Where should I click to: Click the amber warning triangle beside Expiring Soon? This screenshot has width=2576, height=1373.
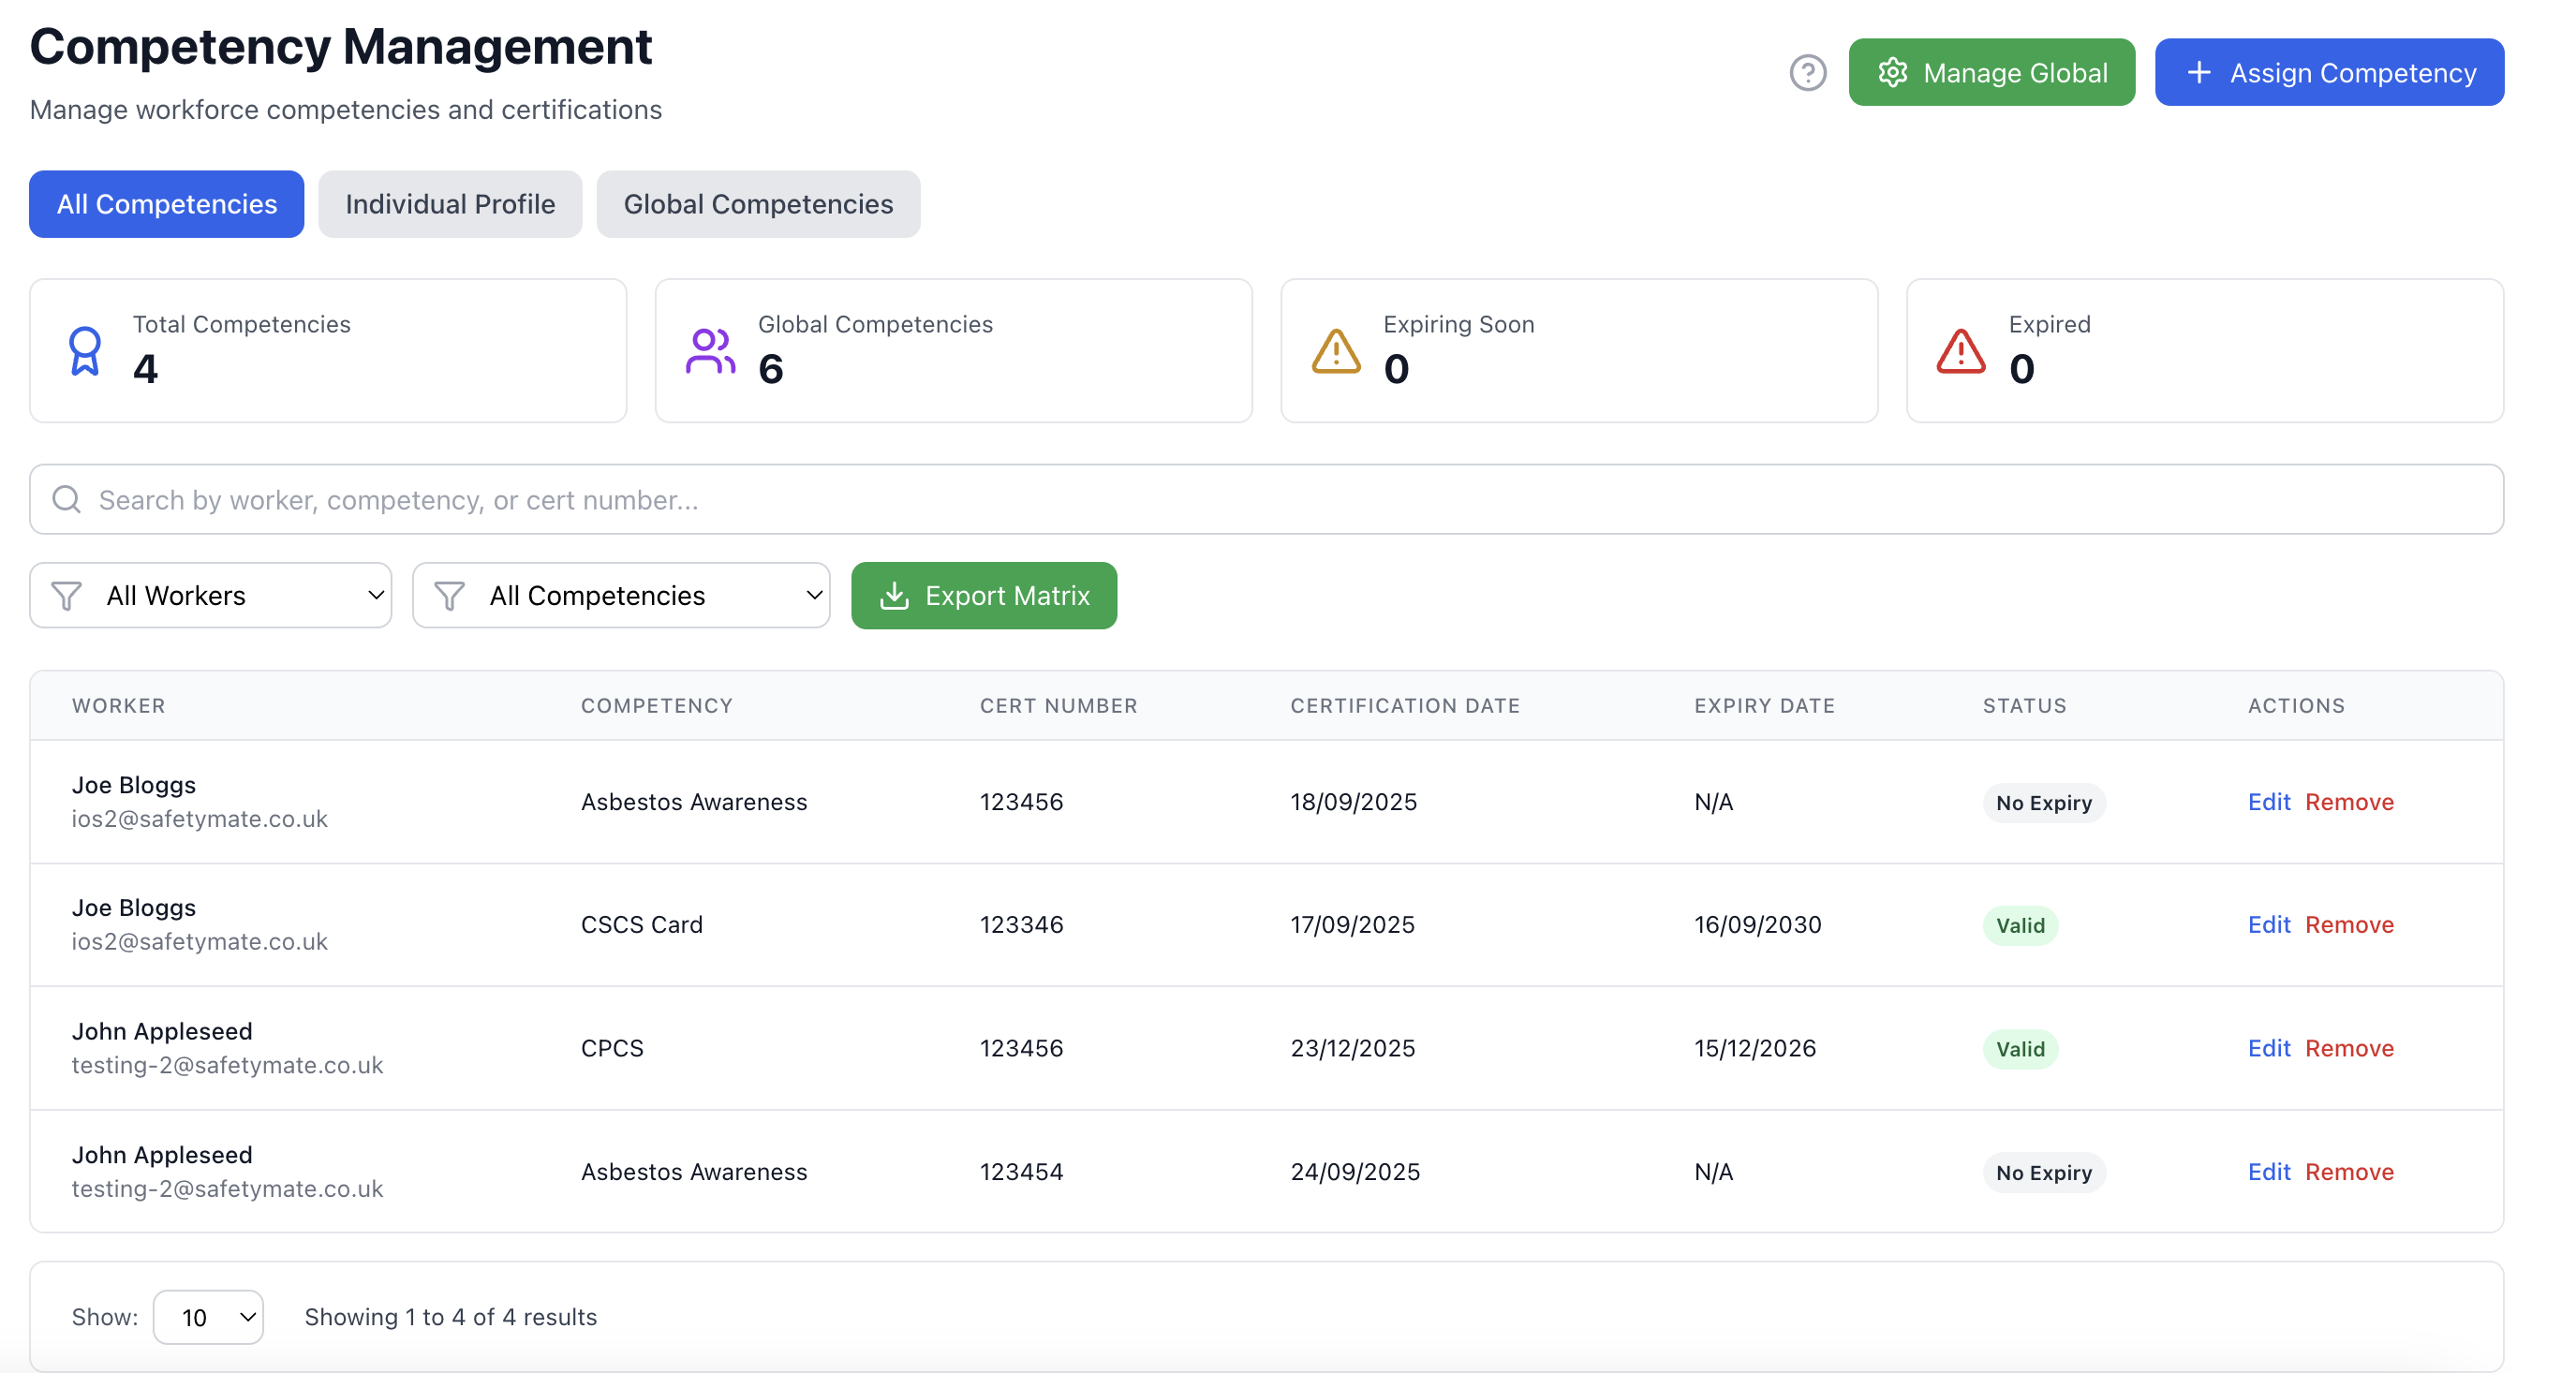[x=1335, y=351]
